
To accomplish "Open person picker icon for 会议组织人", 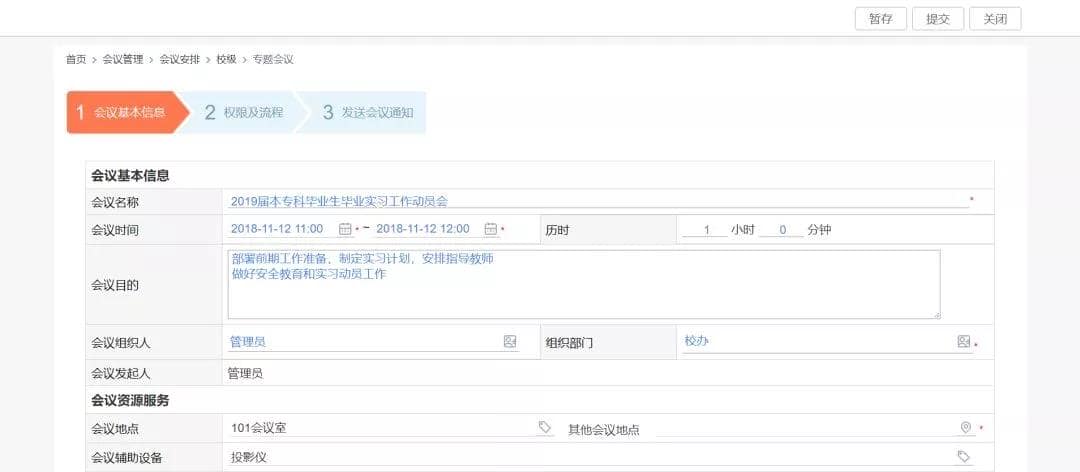I will point(510,341).
